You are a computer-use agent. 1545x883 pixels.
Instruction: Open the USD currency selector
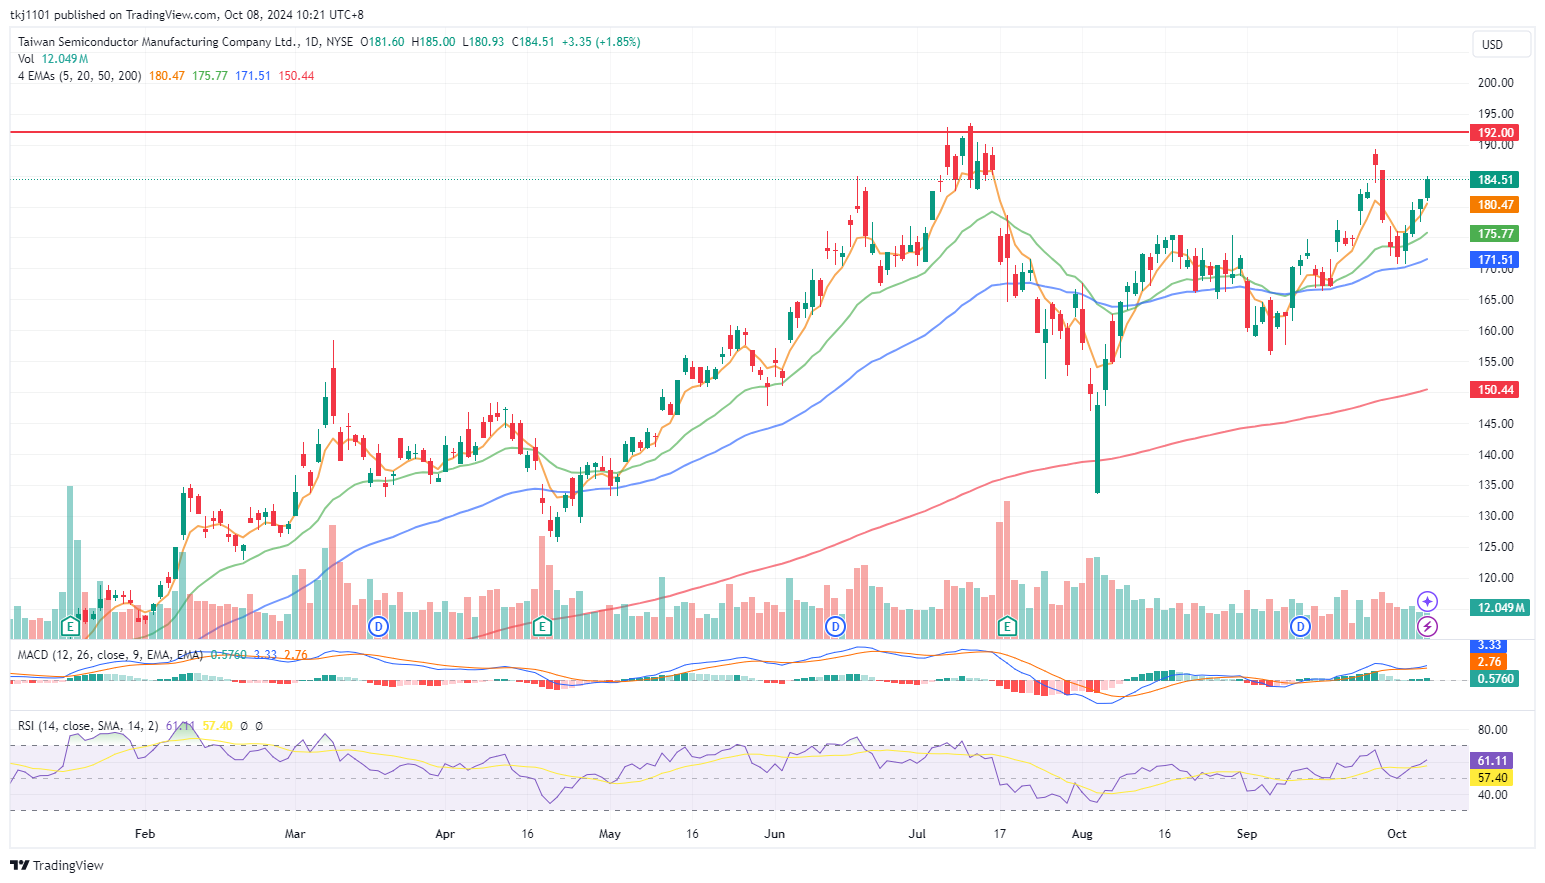point(1502,44)
